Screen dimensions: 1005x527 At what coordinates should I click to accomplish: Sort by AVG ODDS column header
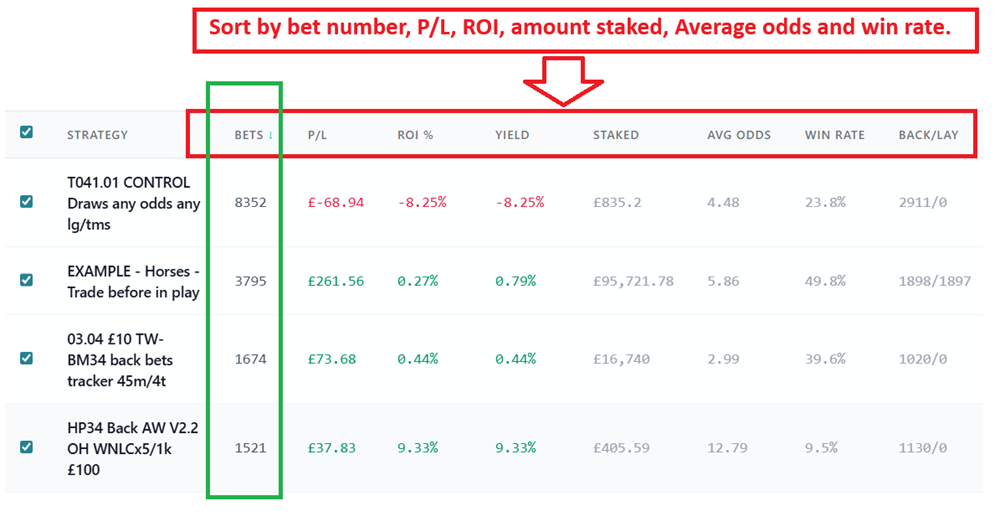pos(739,135)
